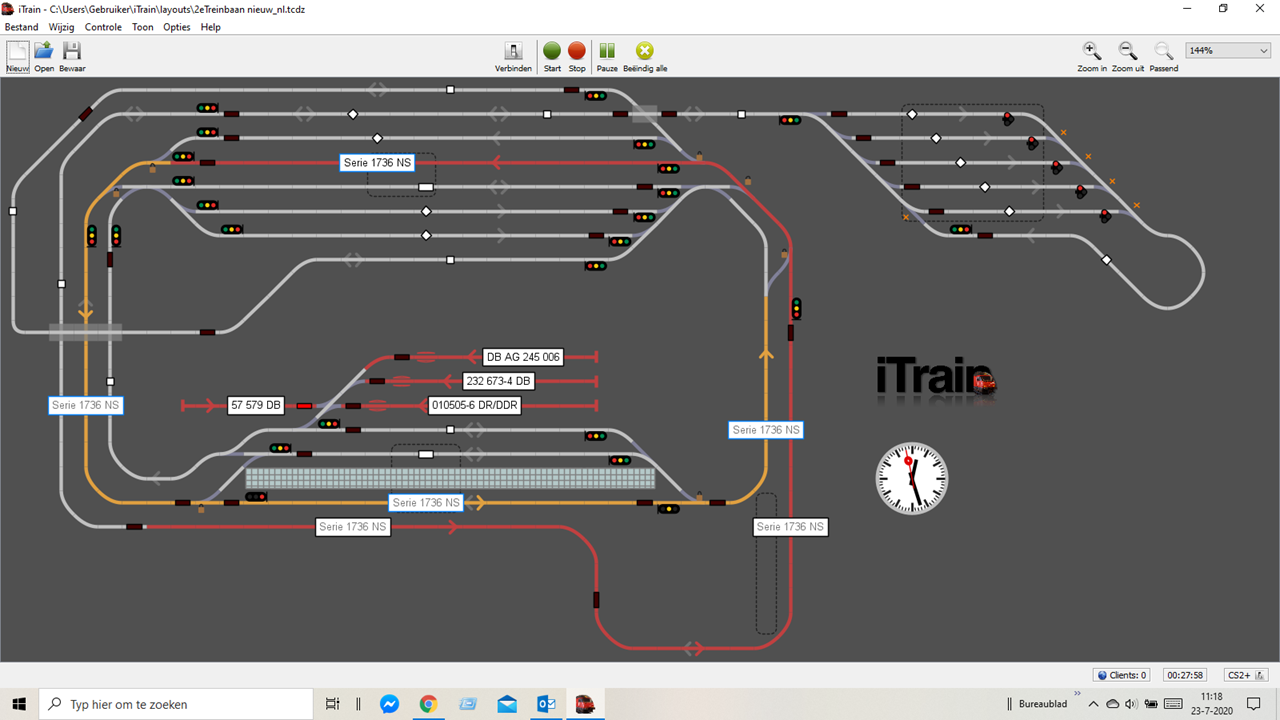Open Task View on the taskbar
Image resolution: width=1280 pixels, height=720 pixels.
point(333,704)
